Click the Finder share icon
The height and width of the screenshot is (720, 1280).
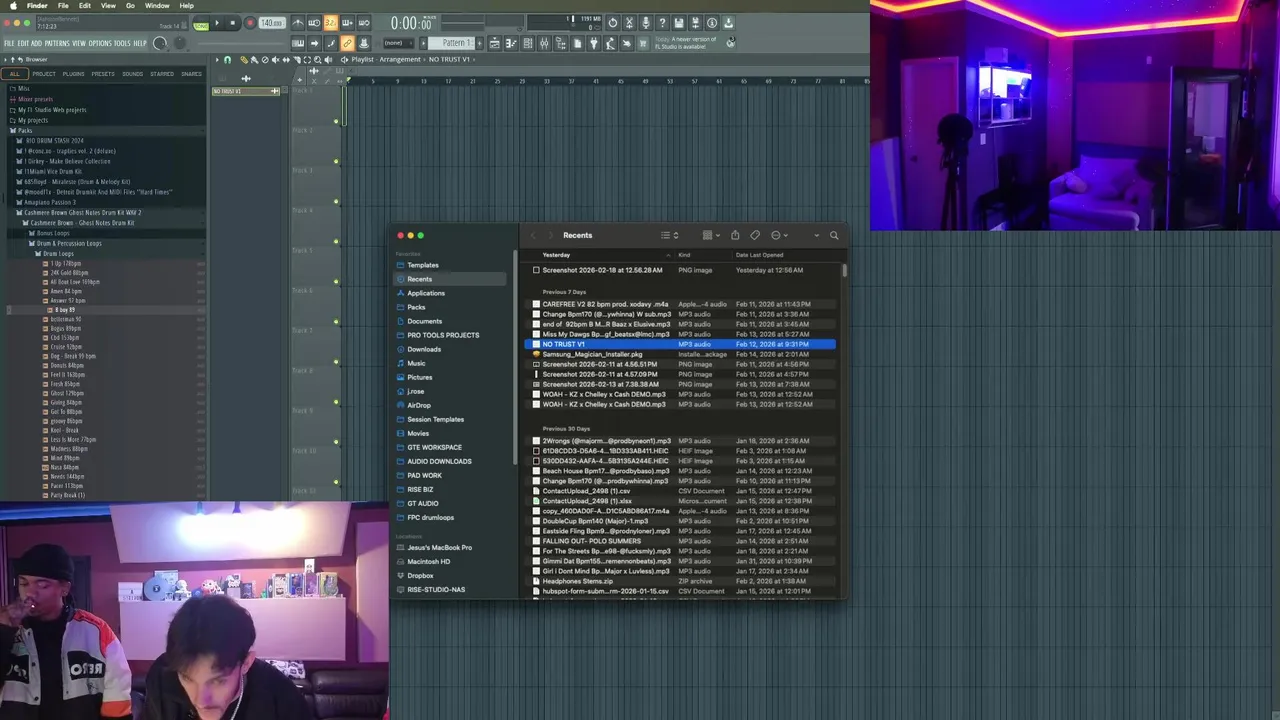[x=735, y=235]
